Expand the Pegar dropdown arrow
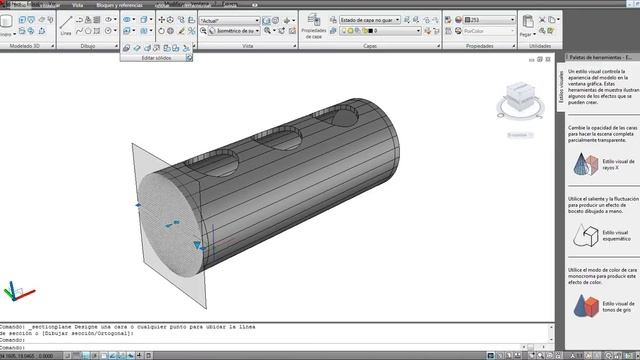The width and height of the screenshot is (640, 360). (x=534, y=35)
